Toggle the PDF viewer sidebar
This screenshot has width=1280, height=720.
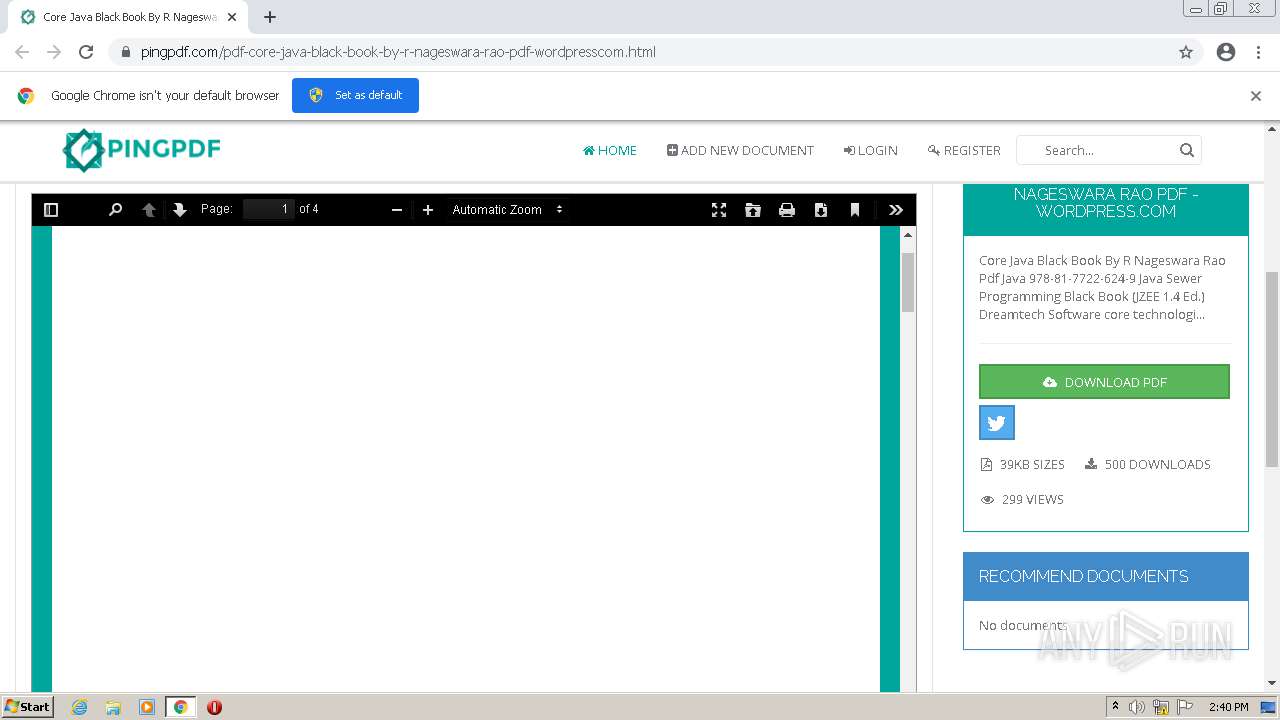(51, 210)
